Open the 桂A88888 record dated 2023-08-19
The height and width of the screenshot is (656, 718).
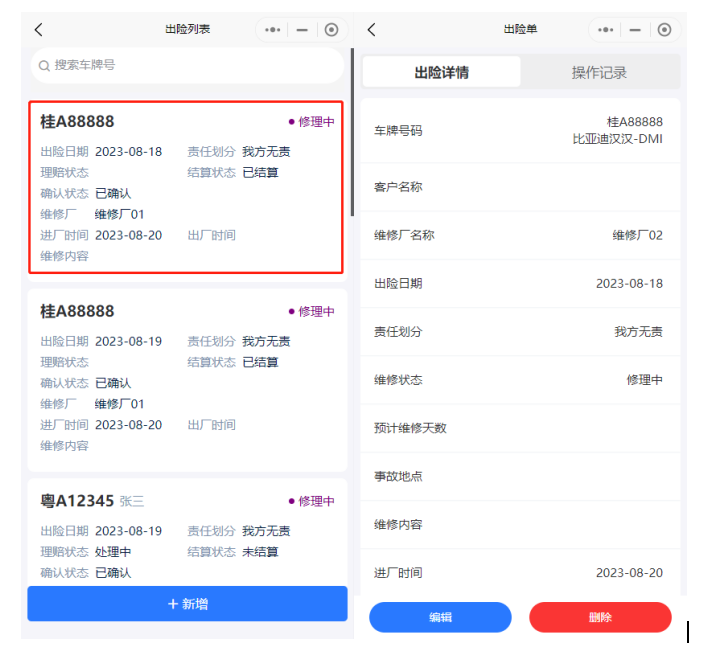pos(186,377)
